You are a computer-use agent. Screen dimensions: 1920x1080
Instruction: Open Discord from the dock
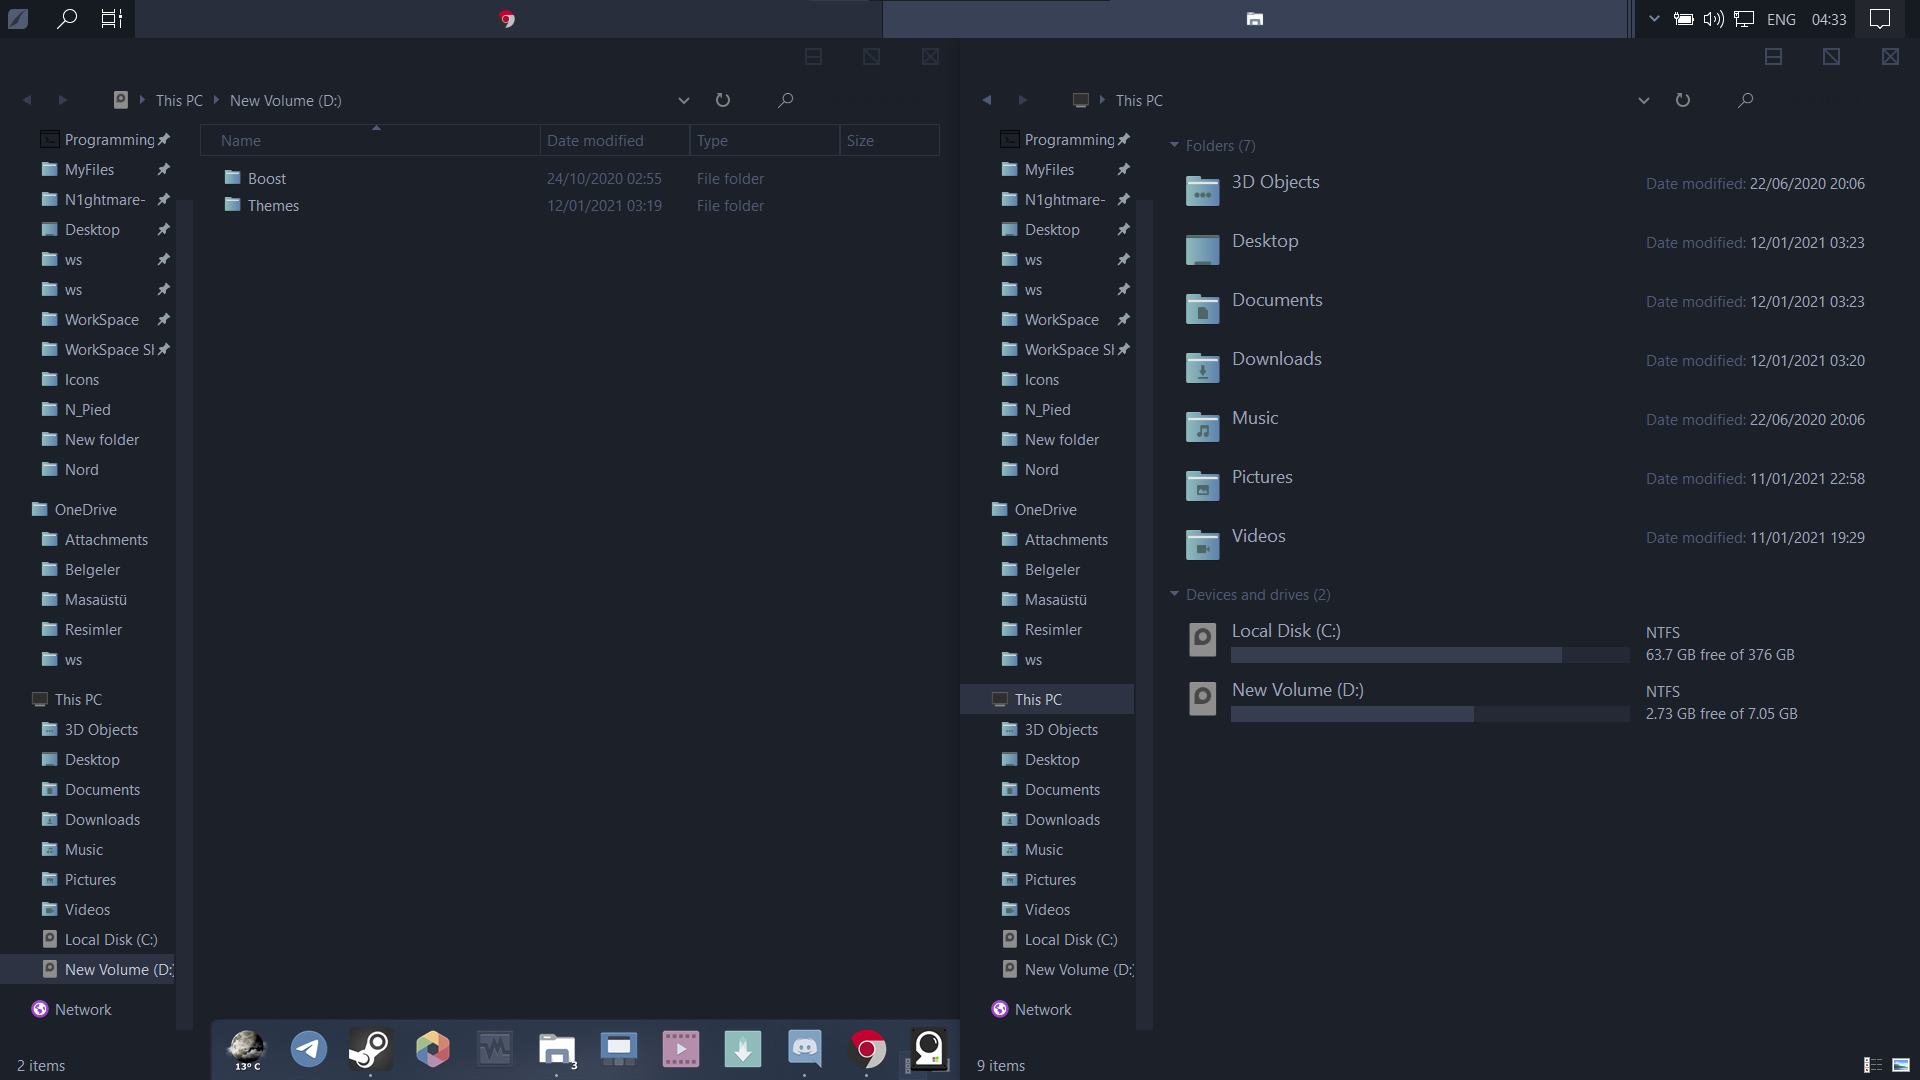(804, 1049)
